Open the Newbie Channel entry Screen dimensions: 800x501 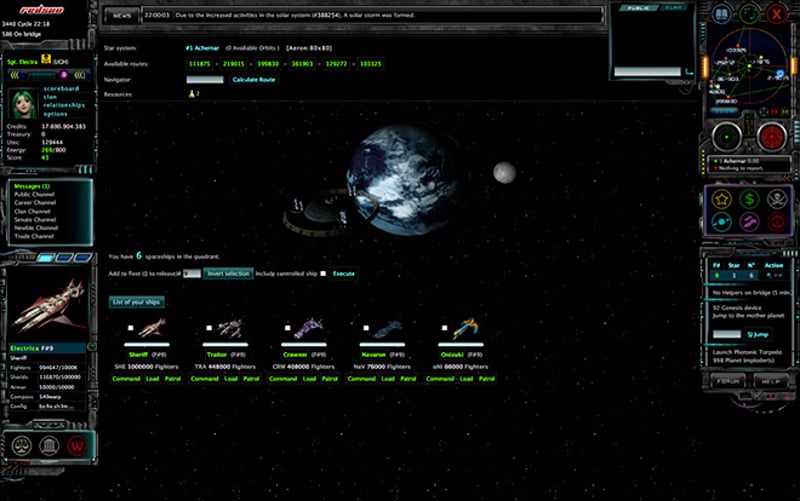(x=36, y=228)
